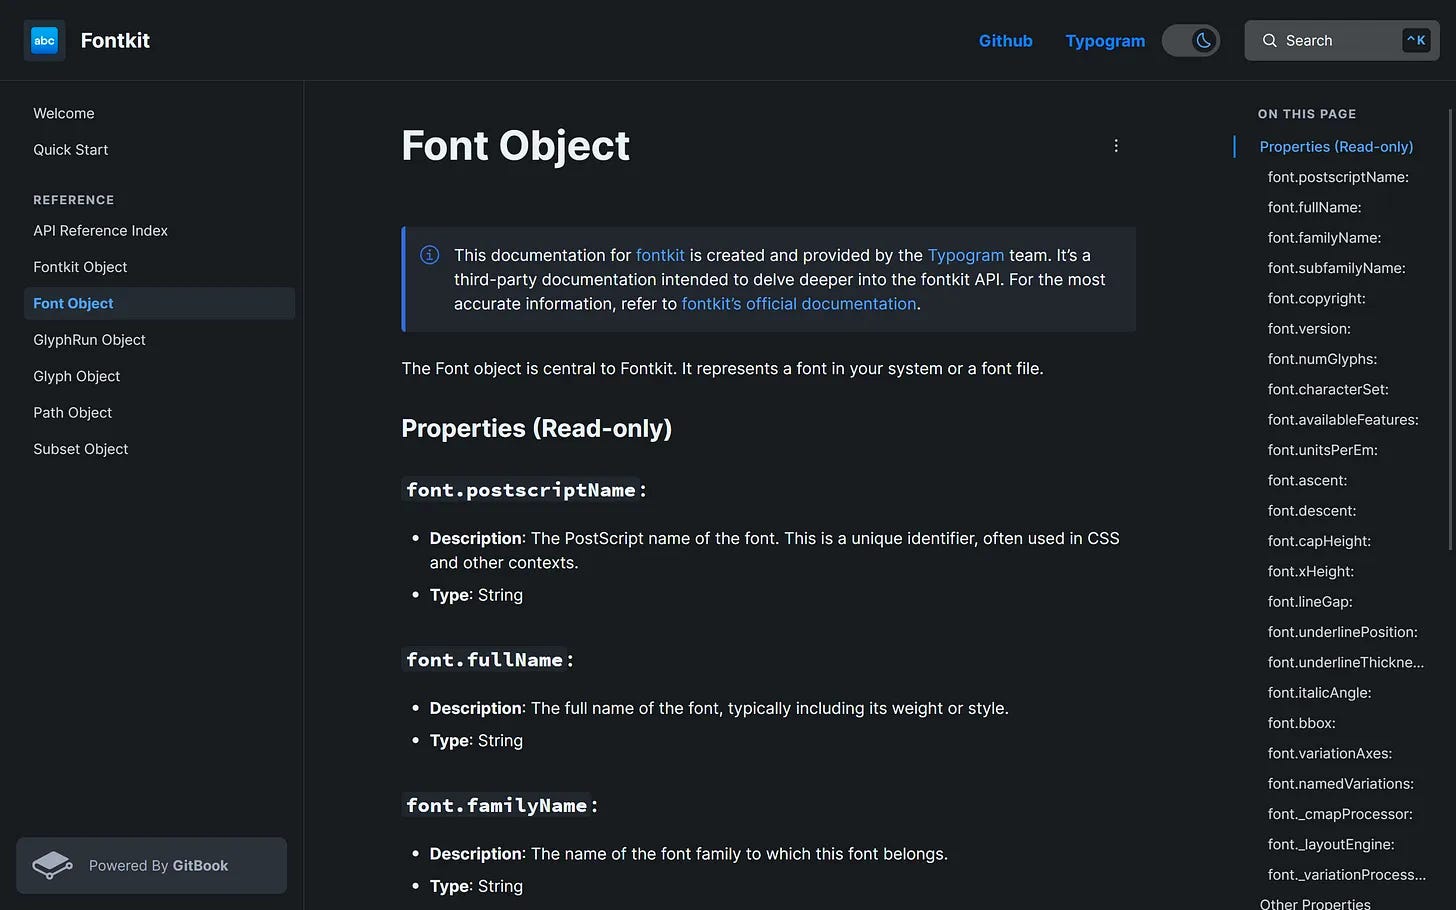Open the Glyph Object sidebar entry
The width and height of the screenshot is (1456, 910).
click(x=76, y=376)
